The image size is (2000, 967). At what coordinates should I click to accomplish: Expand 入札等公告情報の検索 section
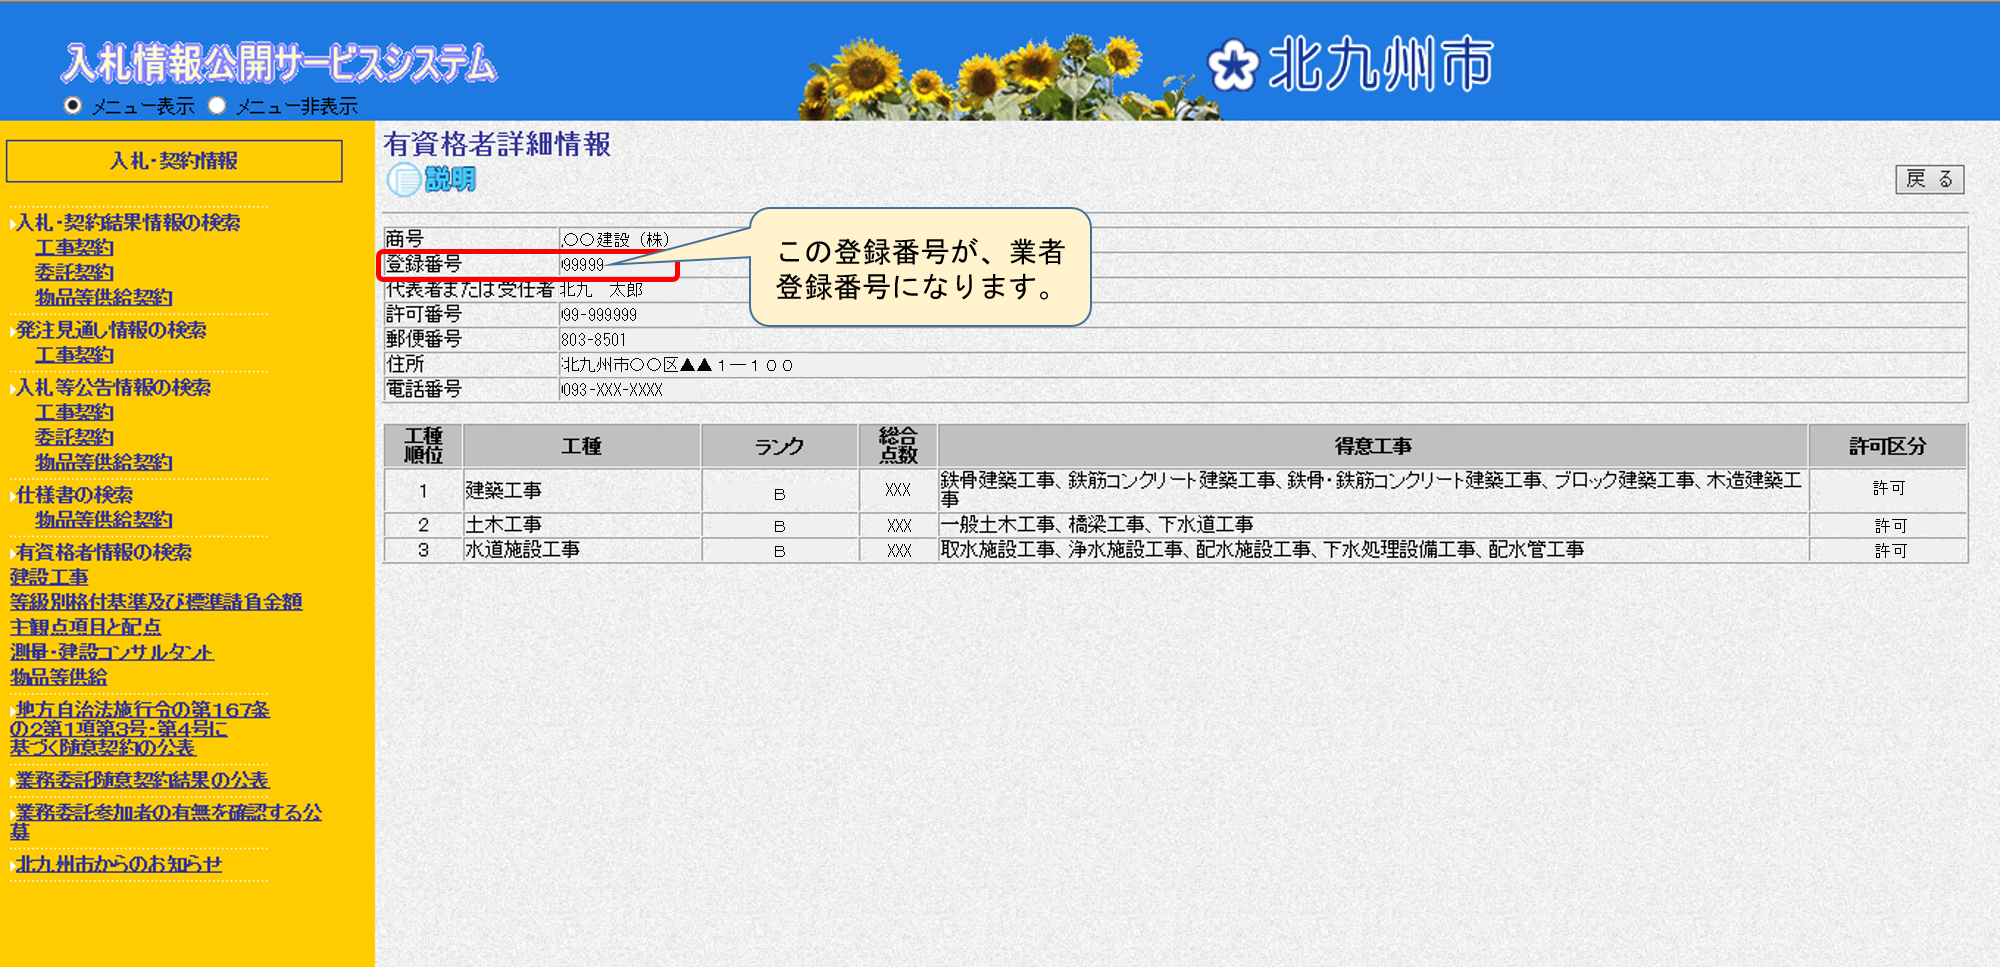[113, 387]
